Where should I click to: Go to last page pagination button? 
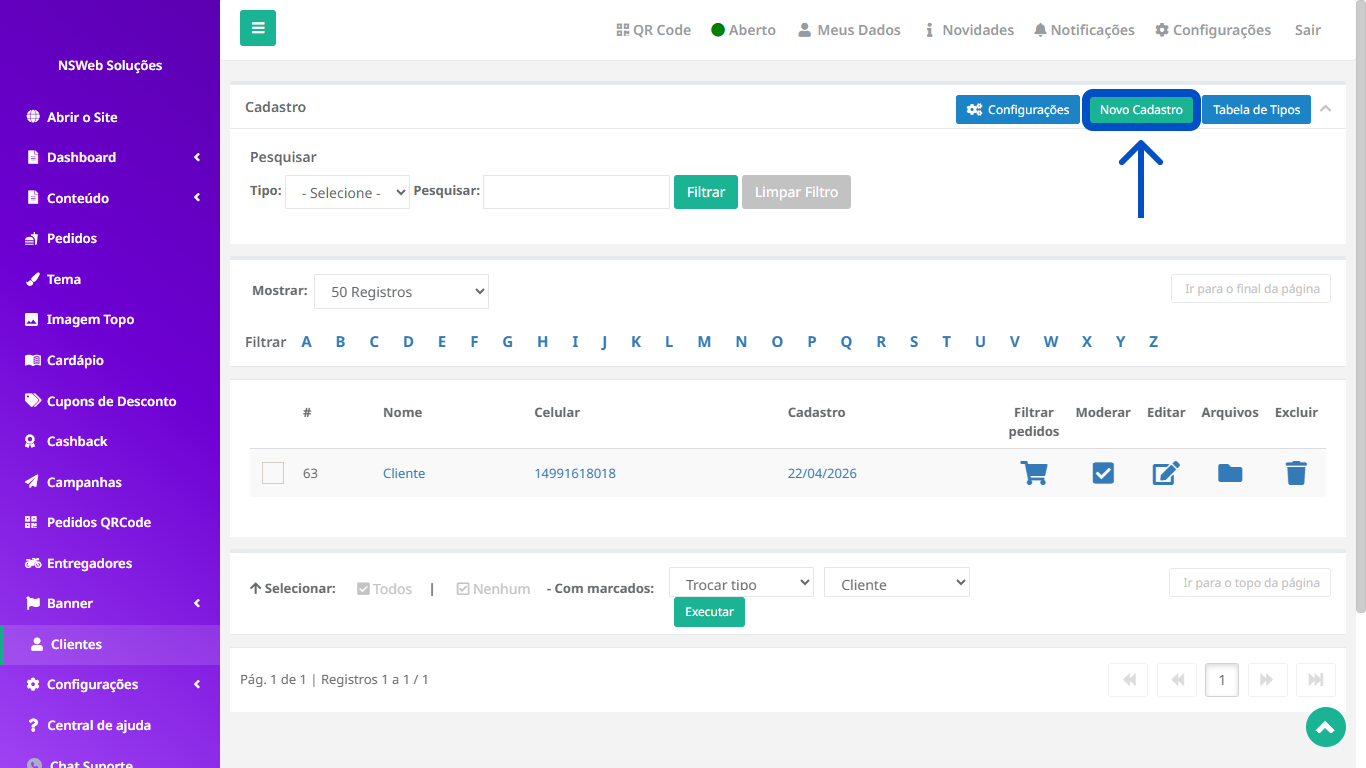pos(1316,680)
